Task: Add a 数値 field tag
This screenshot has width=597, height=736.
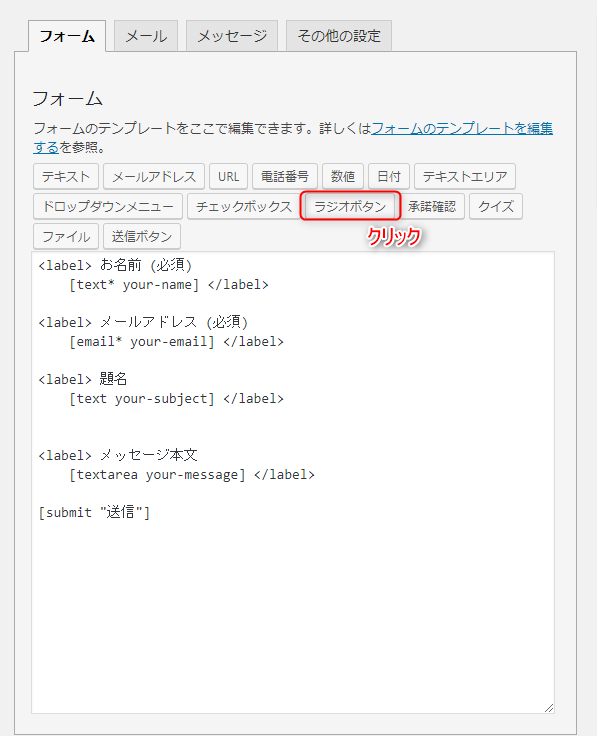Action: (x=343, y=176)
